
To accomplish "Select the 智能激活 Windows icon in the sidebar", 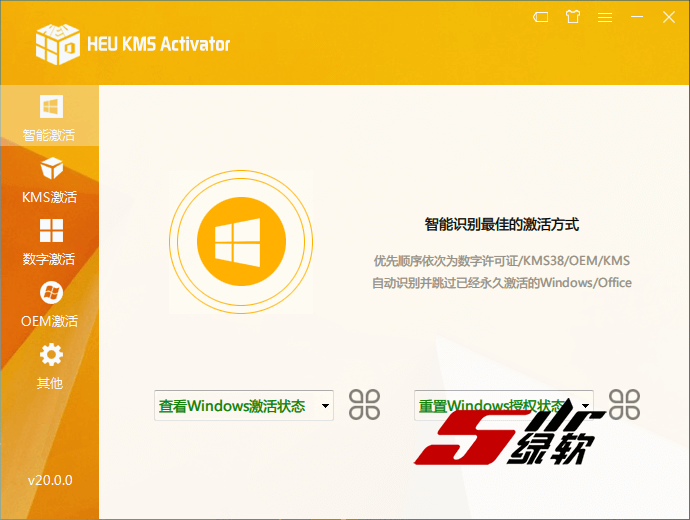I will [x=51, y=106].
